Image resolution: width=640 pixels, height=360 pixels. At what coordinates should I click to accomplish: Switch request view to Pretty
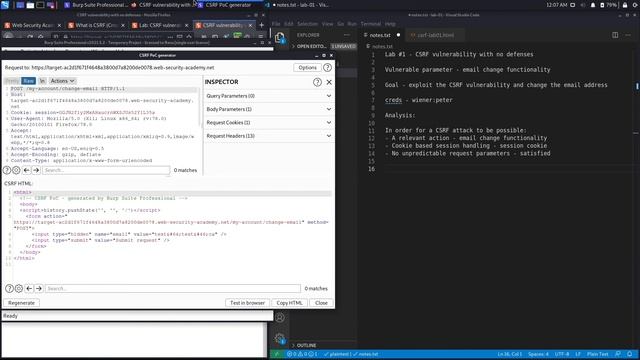tap(12, 81)
